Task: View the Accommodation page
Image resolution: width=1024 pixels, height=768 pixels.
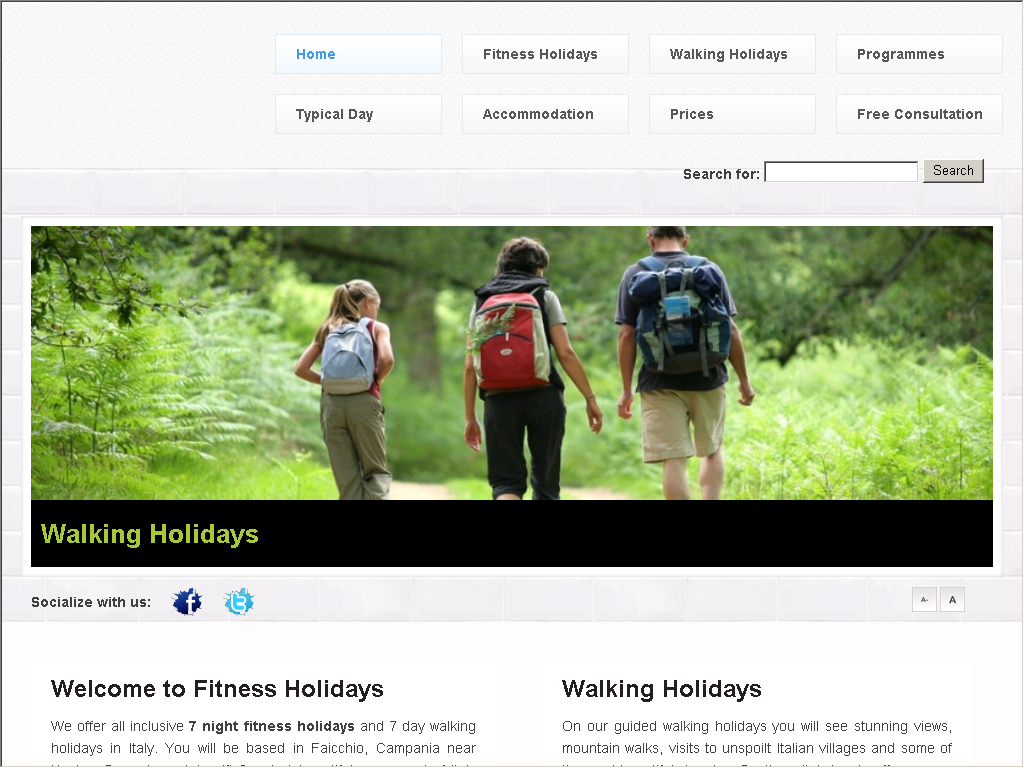Action: [545, 114]
